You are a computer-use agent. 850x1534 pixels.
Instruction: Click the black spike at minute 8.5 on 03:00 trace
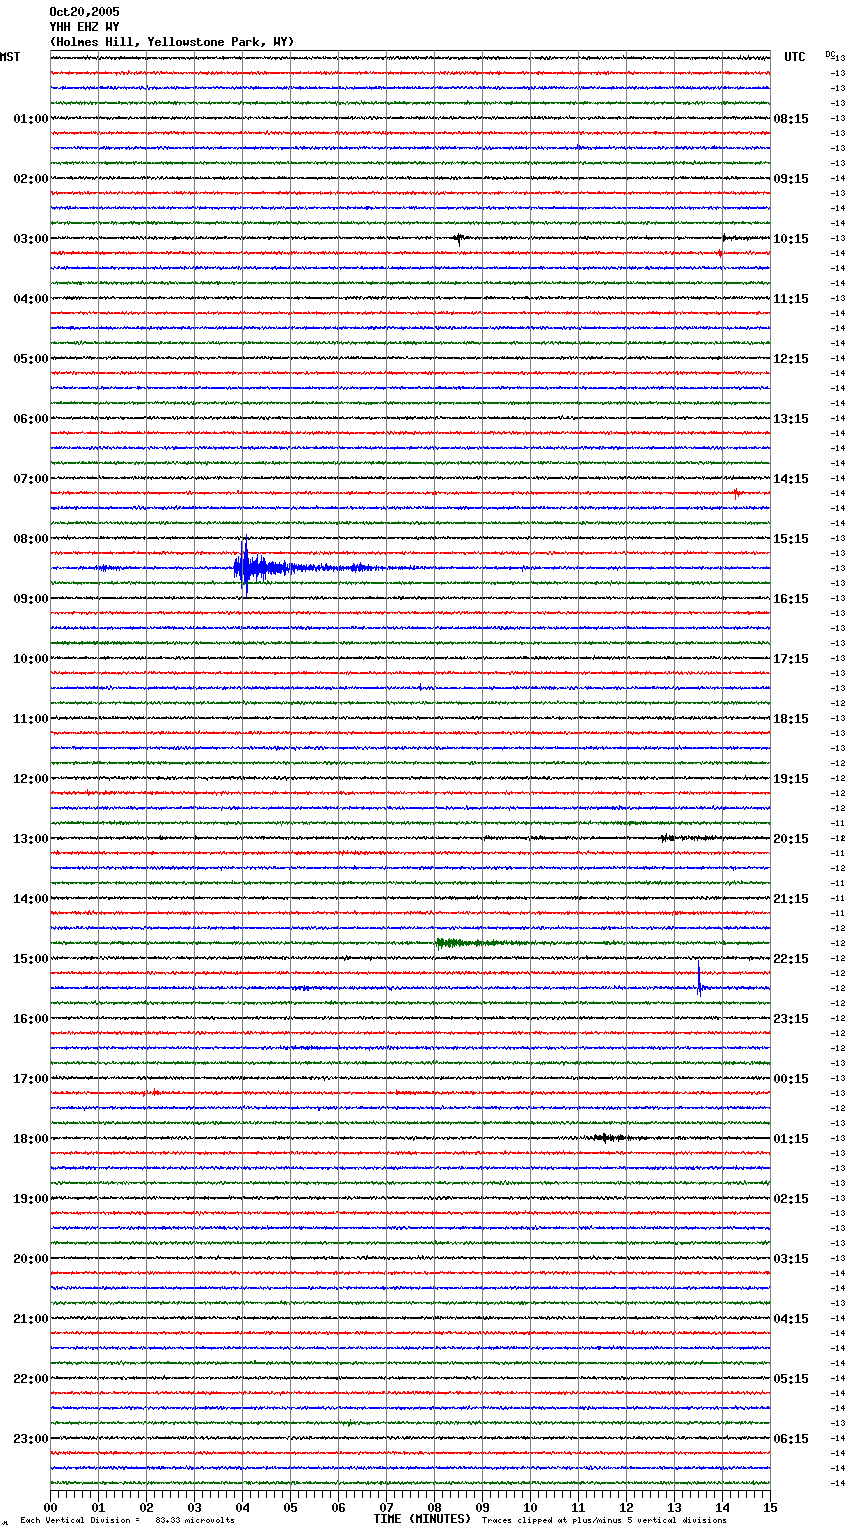point(459,239)
